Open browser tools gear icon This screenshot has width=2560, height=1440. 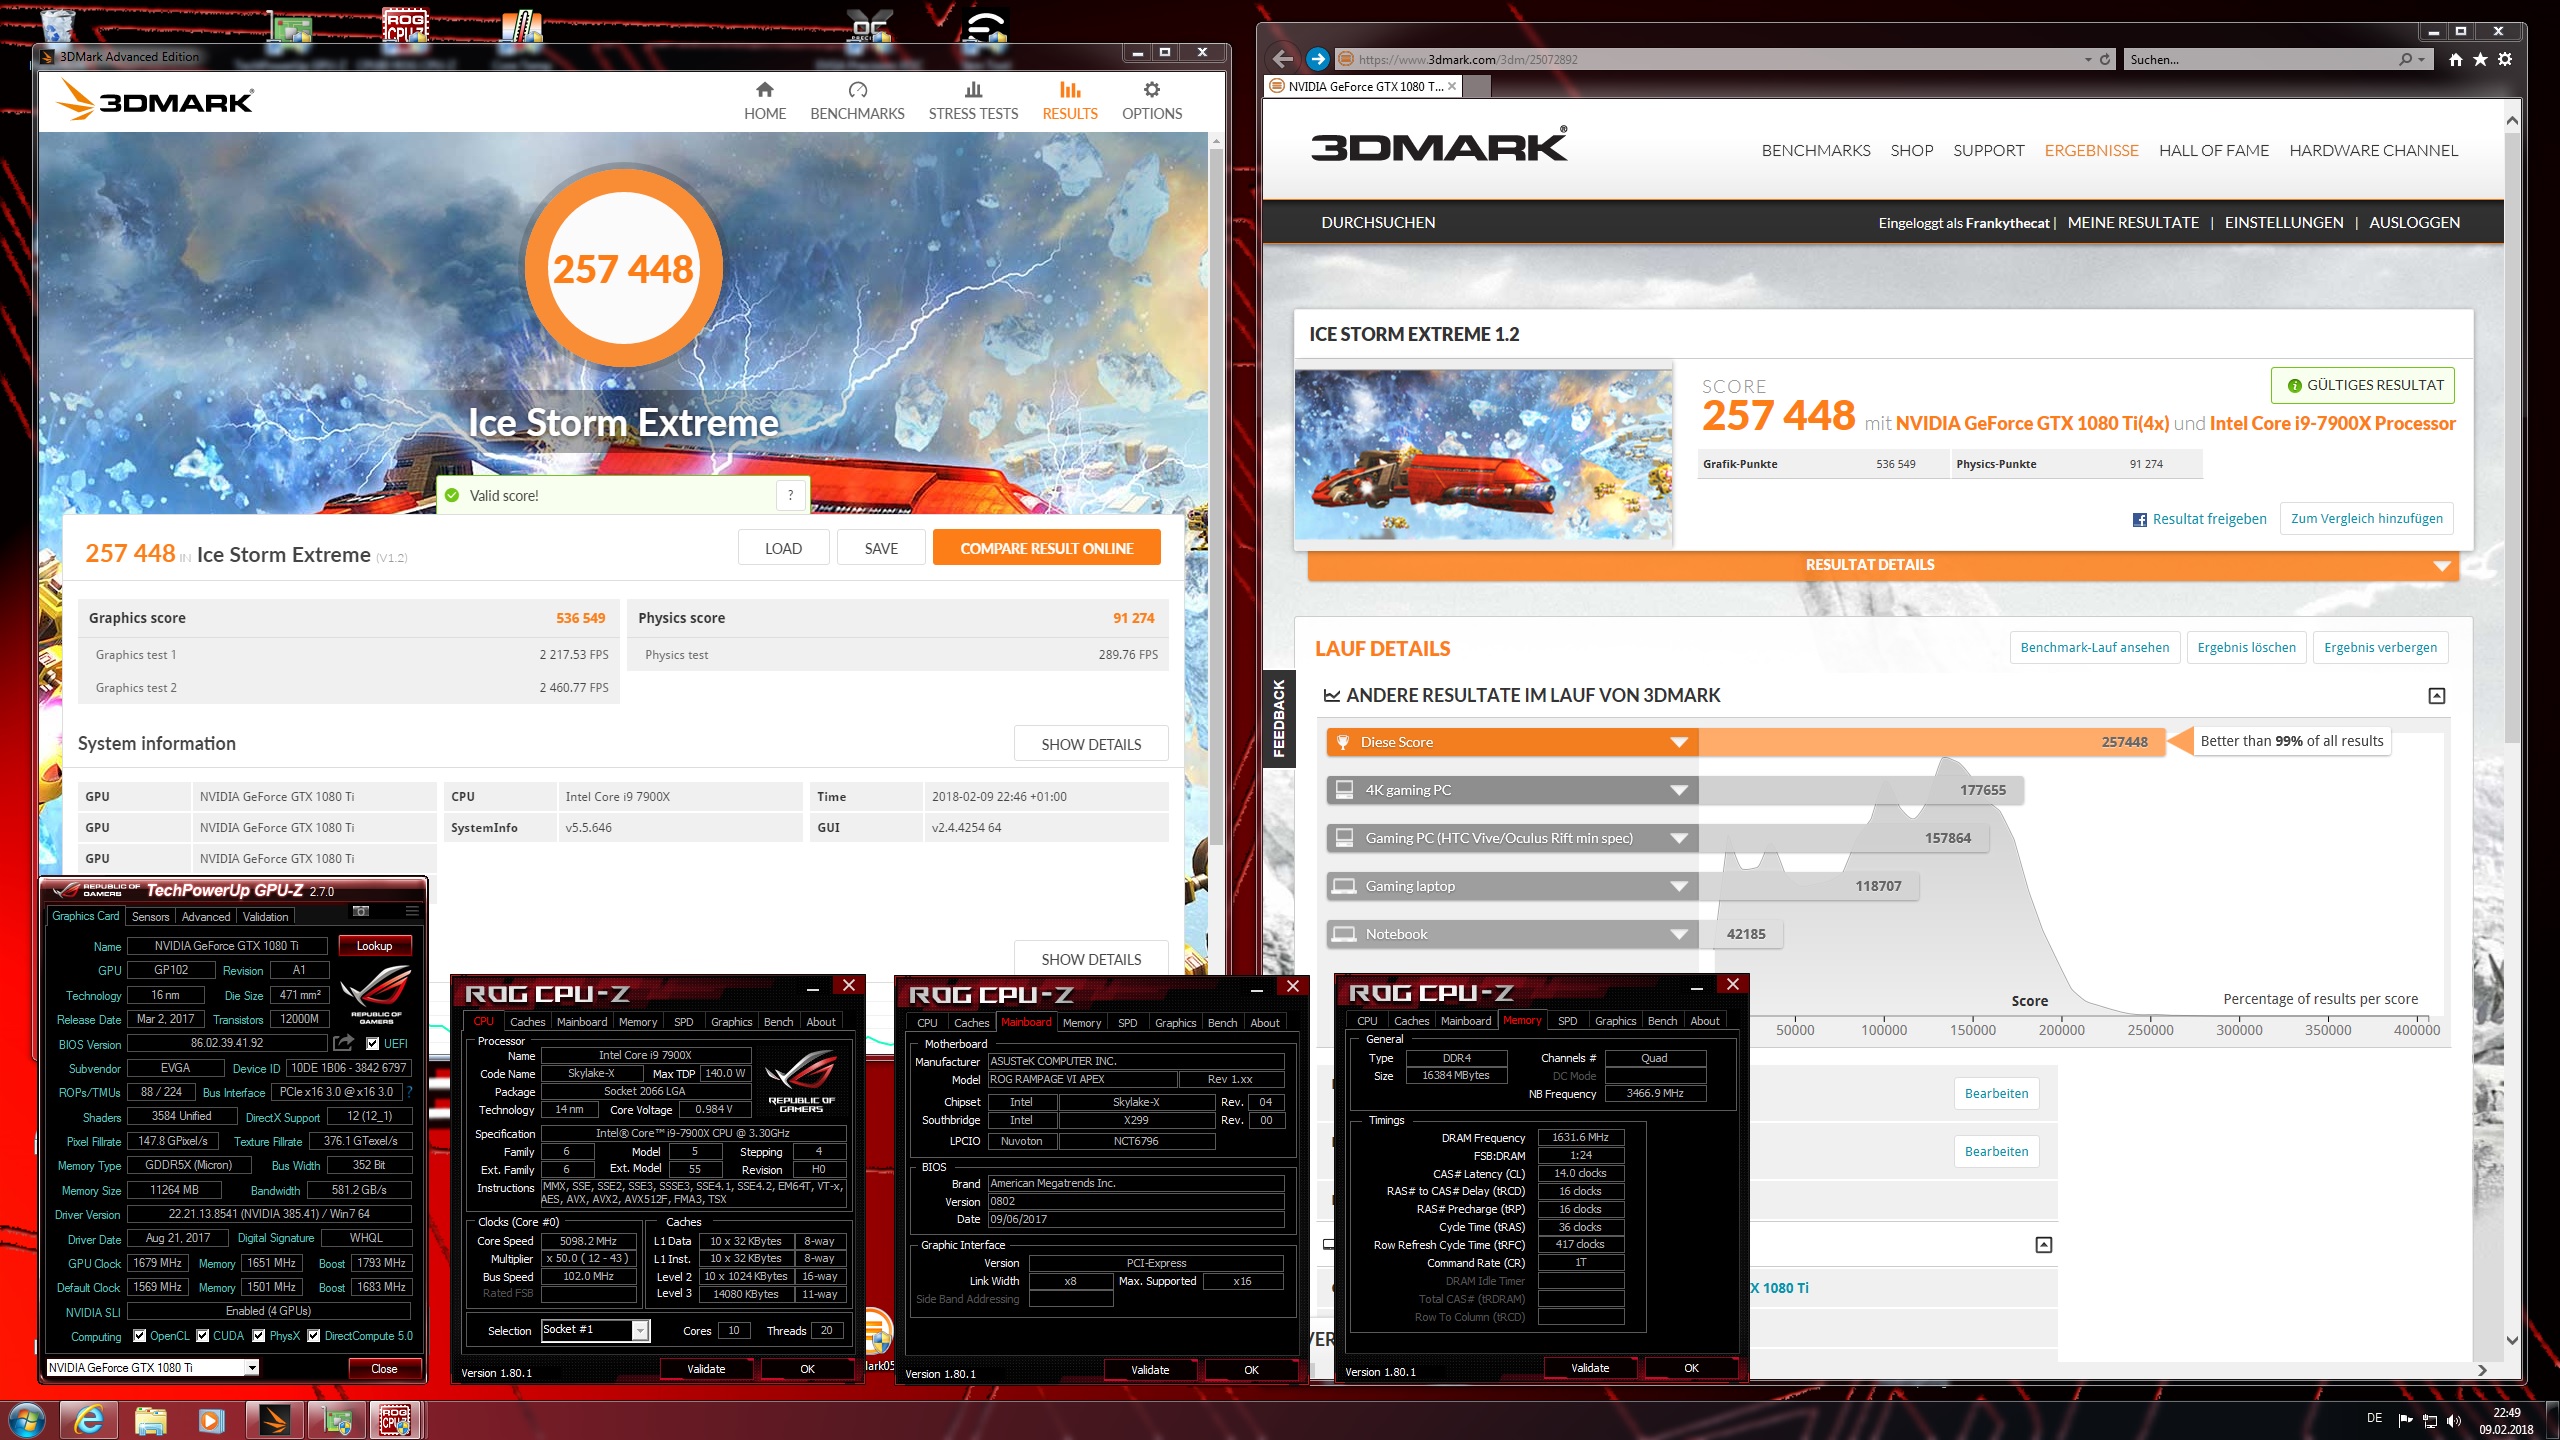2505,59
